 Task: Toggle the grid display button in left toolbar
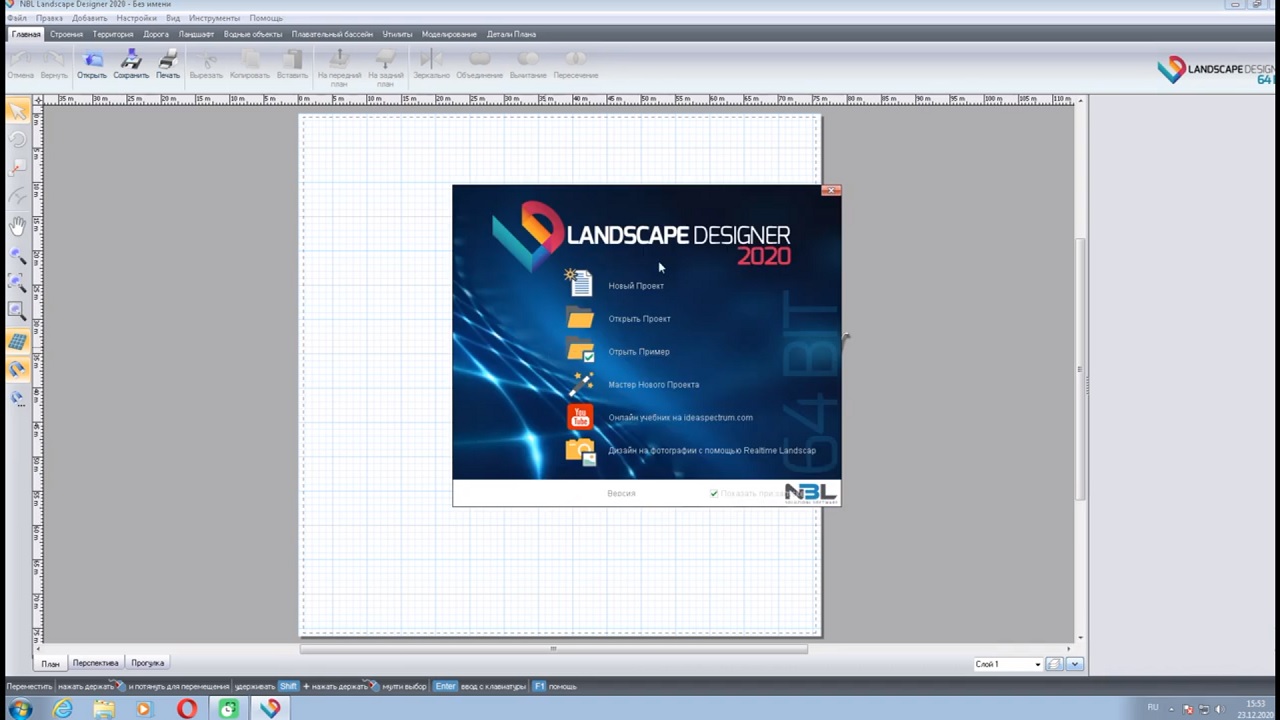(x=17, y=342)
